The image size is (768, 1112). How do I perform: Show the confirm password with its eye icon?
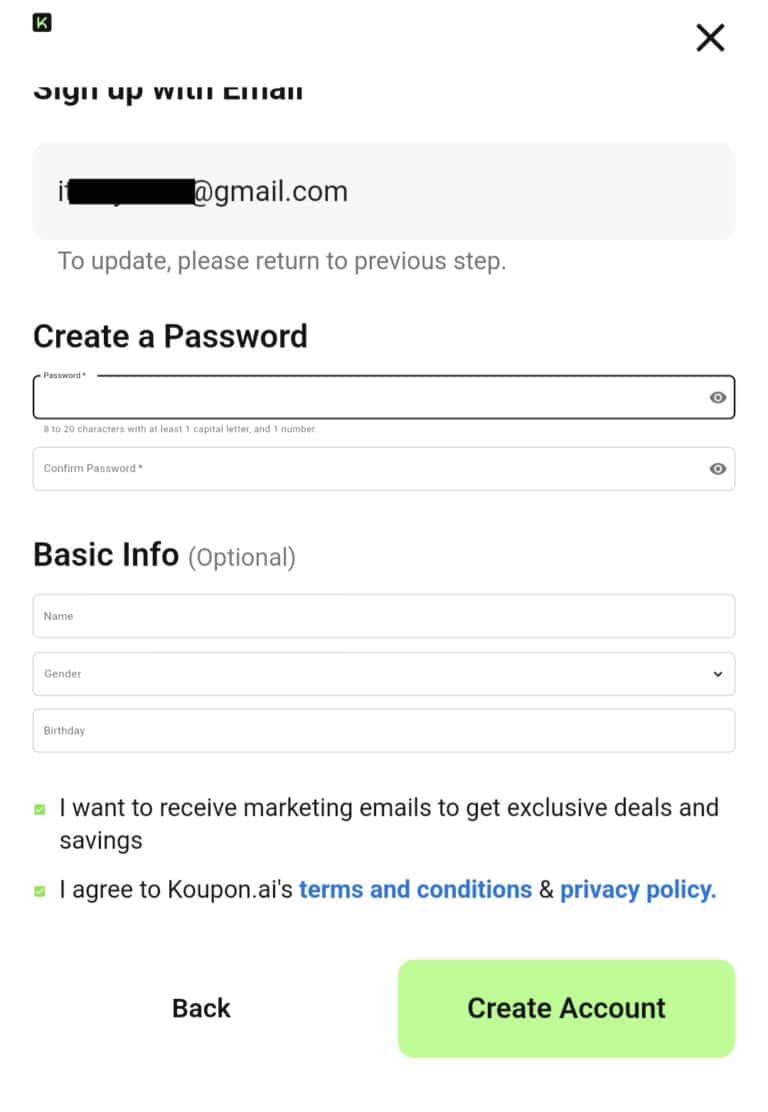[717, 468]
